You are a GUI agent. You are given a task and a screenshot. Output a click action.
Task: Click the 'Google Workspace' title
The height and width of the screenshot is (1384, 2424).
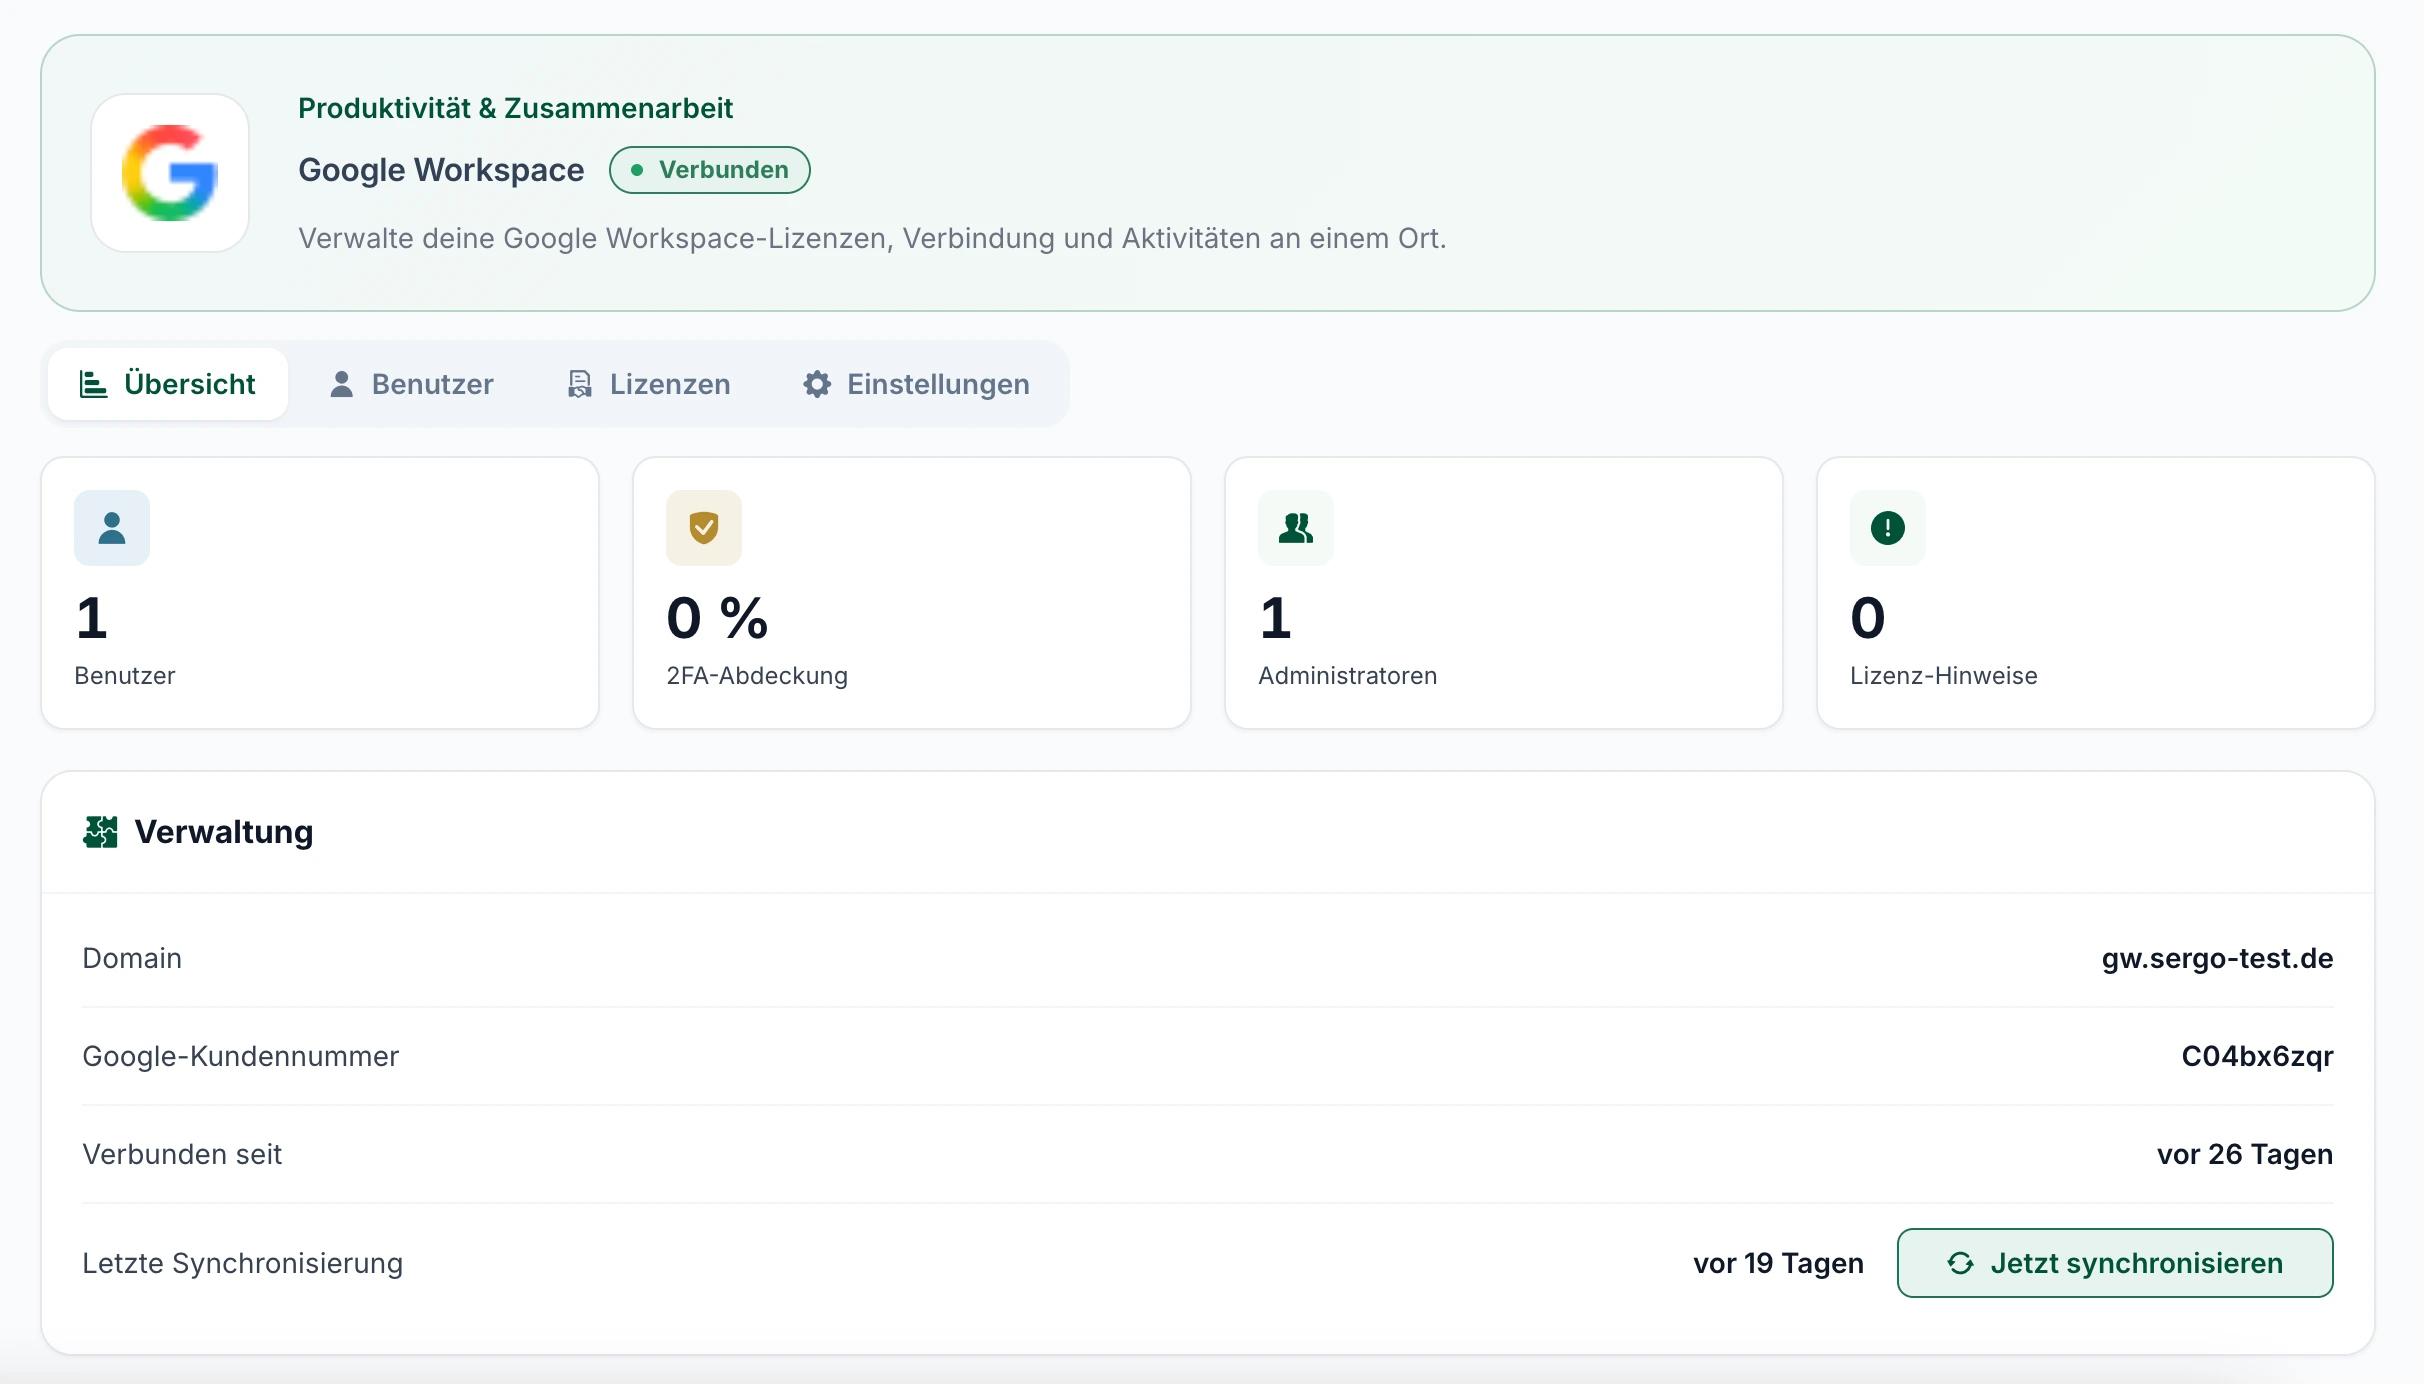(x=441, y=170)
